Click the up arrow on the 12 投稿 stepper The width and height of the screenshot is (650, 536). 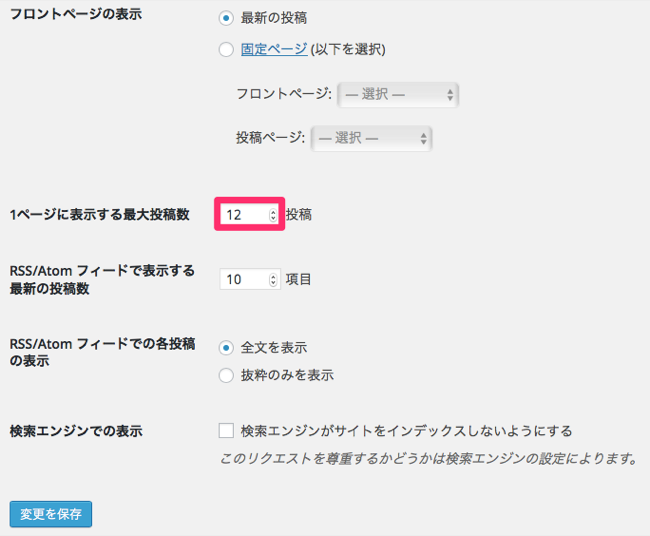(273, 211)
